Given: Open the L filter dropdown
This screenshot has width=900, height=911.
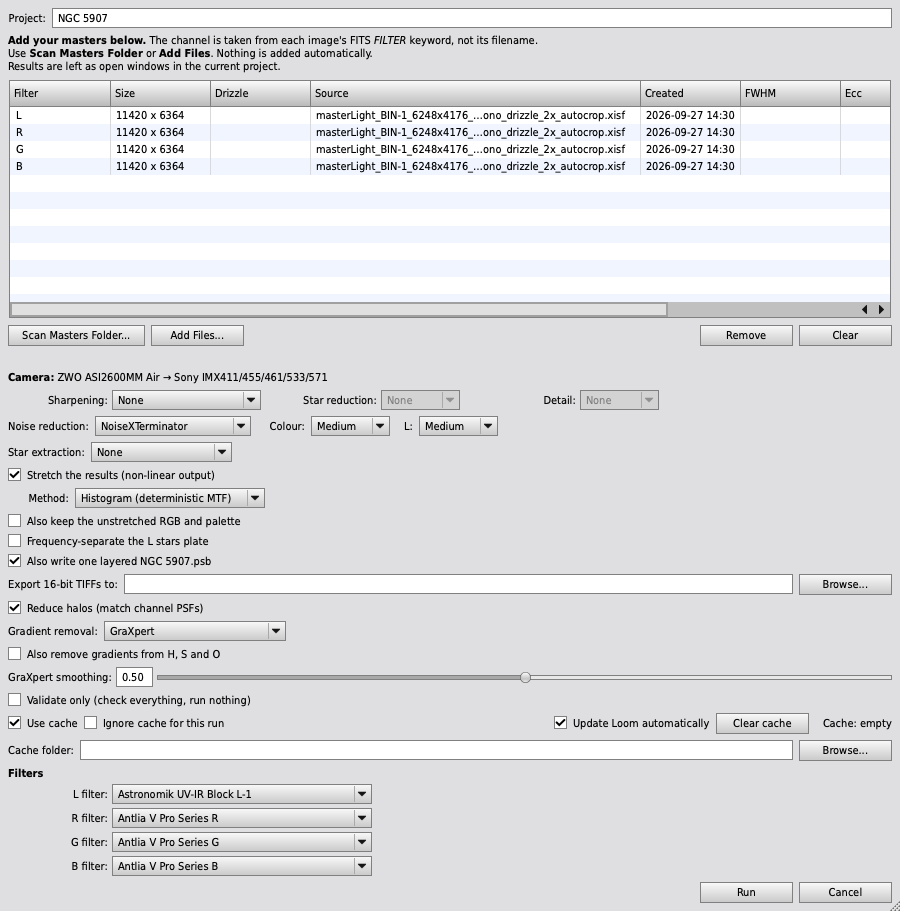Looking at the screenshot, I should coord(242,794).
